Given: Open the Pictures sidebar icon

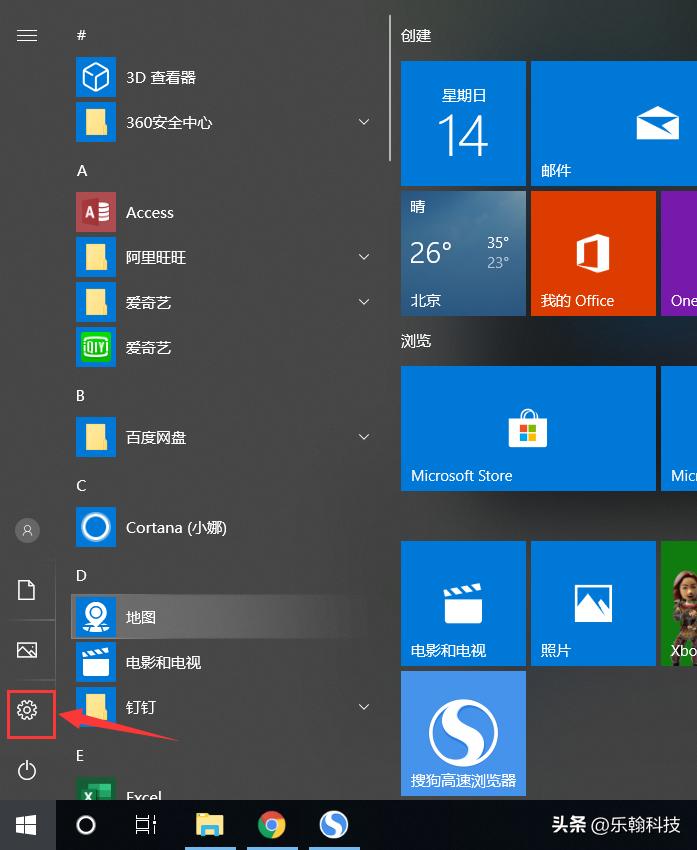Looking at the screenshot, I should [x=27, y=649].
